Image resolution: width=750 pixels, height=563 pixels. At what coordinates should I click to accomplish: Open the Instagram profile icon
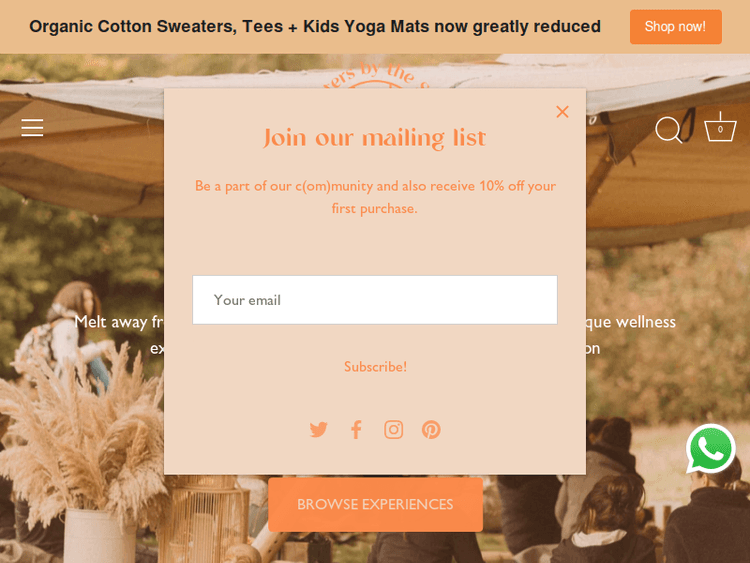(394, 430)
